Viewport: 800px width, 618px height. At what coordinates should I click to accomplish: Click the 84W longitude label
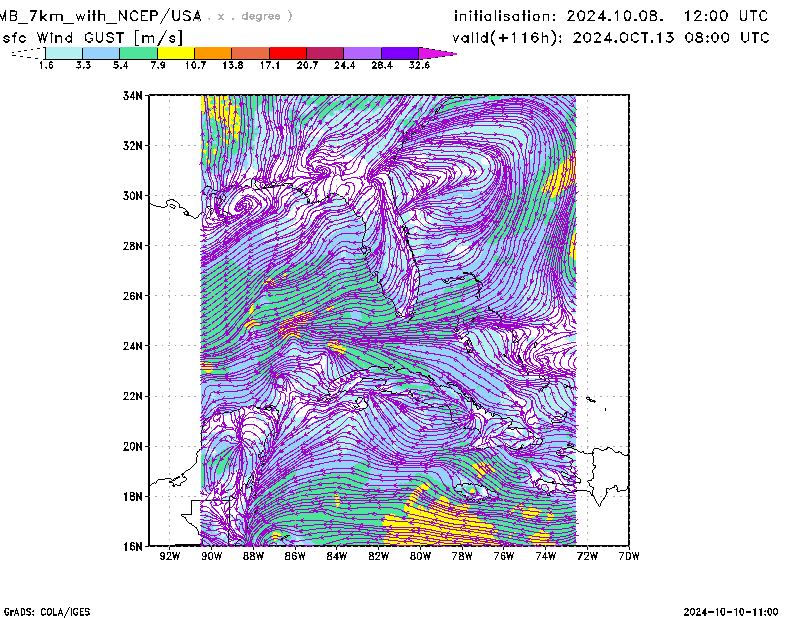click(337, 556)
